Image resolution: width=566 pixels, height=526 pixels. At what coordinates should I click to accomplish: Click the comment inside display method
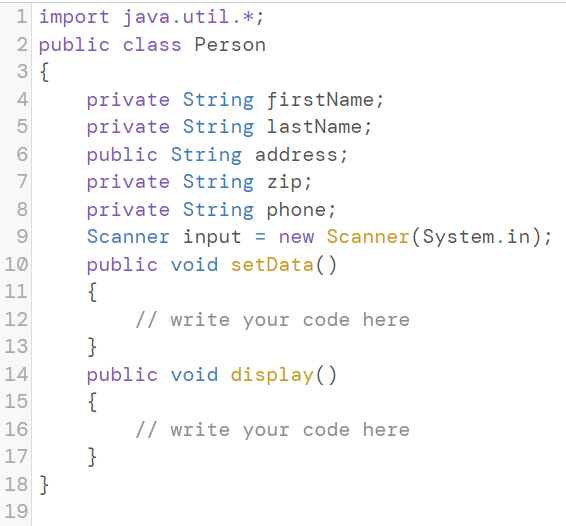coord(273,430)
